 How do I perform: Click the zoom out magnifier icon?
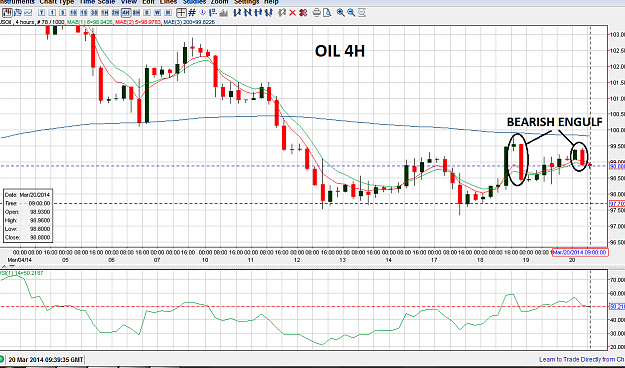coord(351,13)
